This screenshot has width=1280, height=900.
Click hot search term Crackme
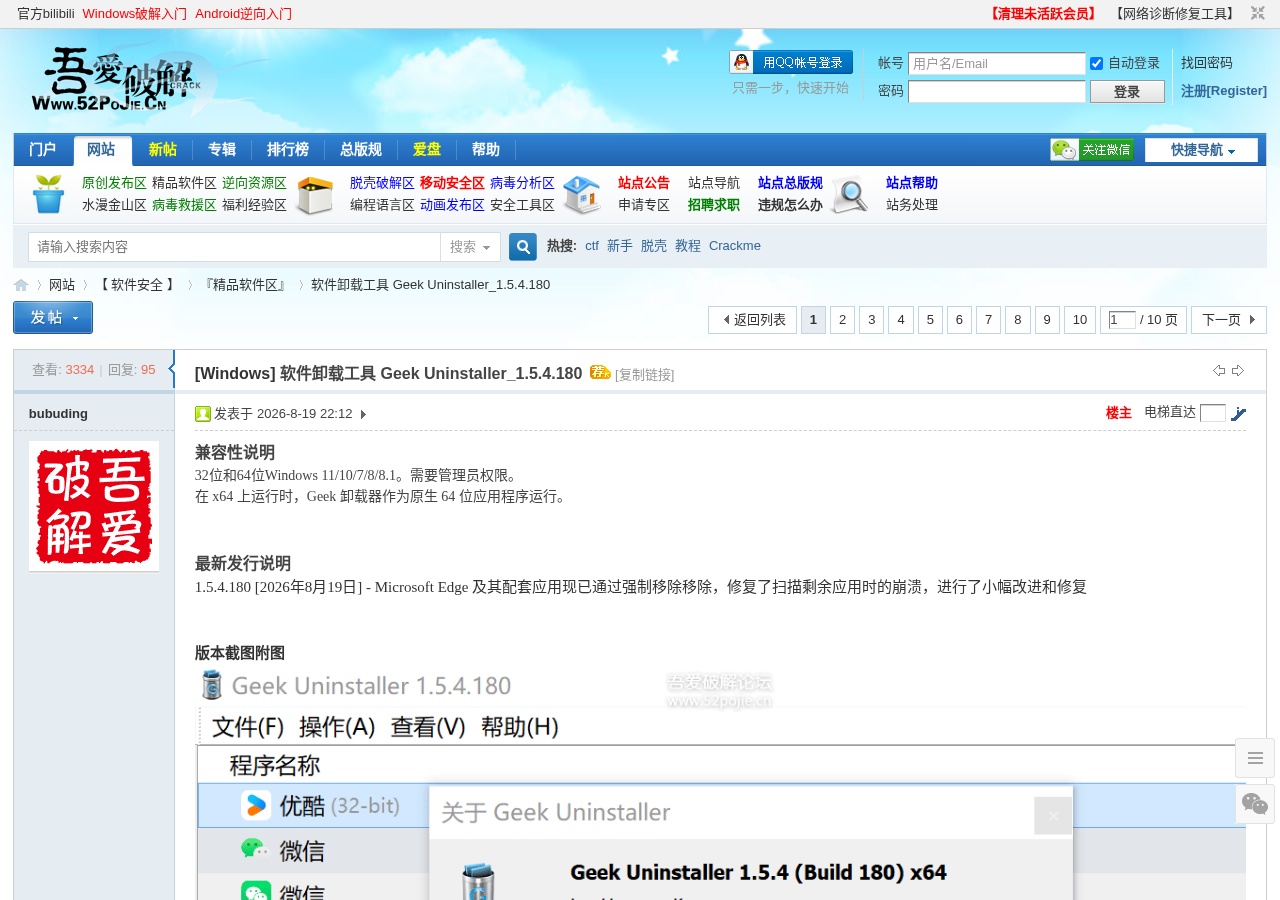point(735,246)
